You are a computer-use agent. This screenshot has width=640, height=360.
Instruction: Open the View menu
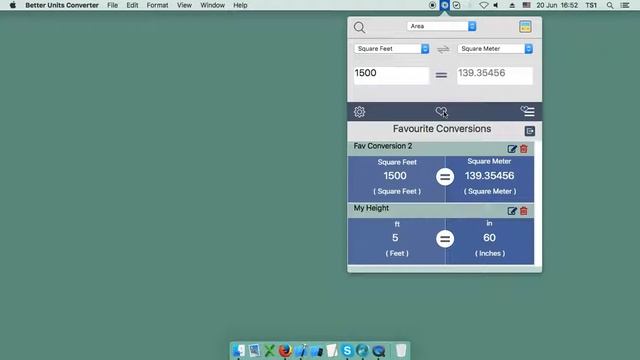pyautogui.click(x=184, y=5)
